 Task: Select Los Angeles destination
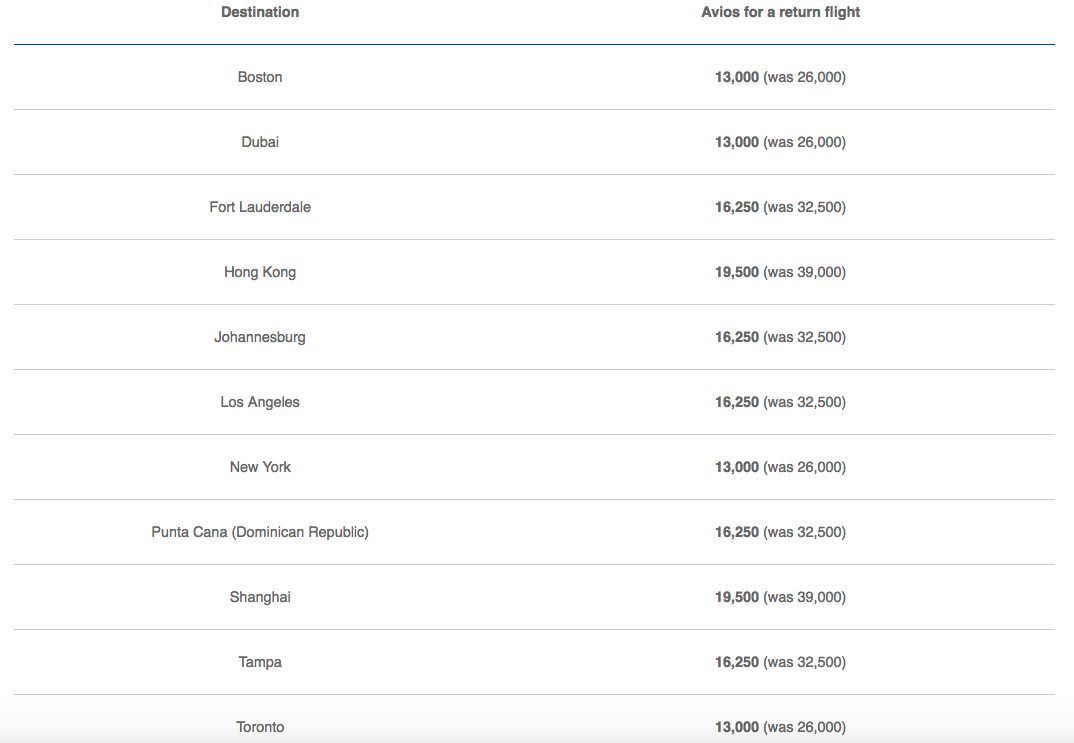click(260, 402)
